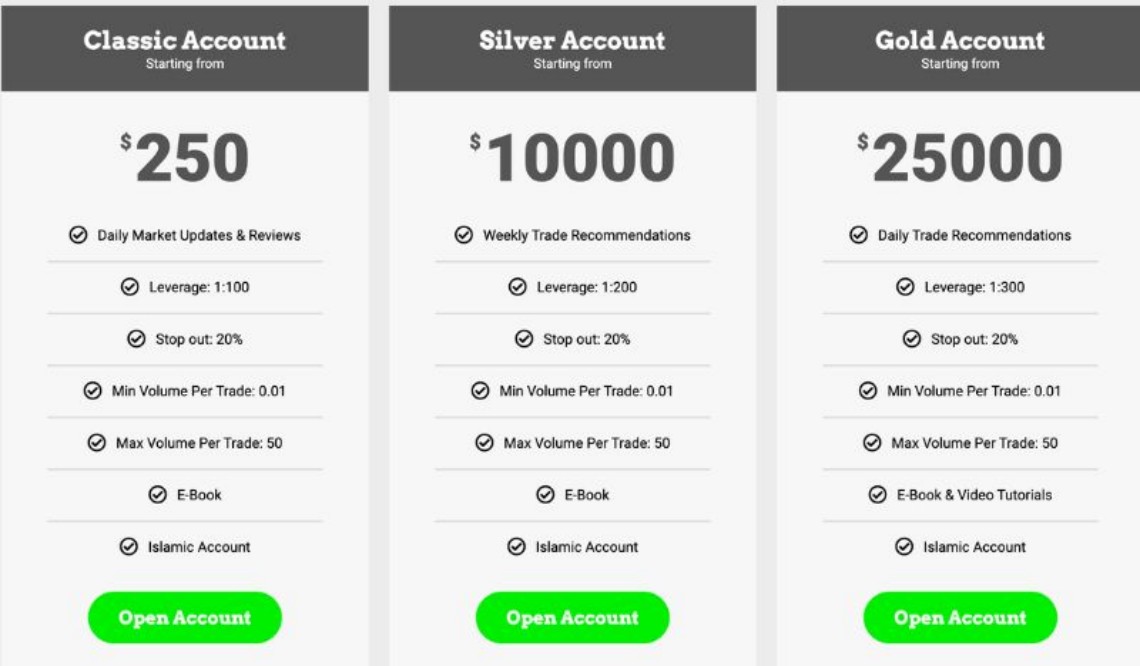
Task: Select the Gold Account header
Action: tap(958, 49)
